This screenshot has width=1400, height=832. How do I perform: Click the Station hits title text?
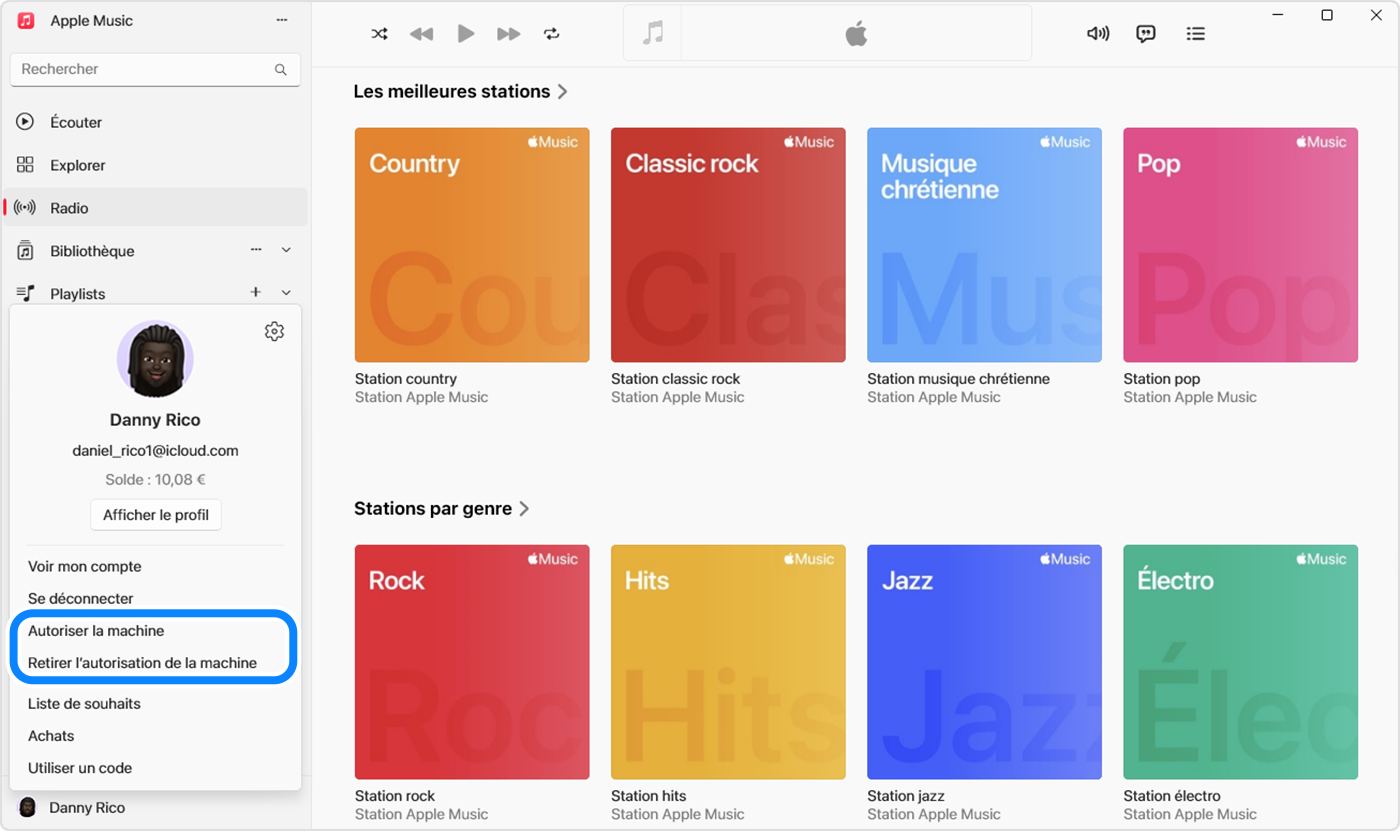tap(649, 796)
